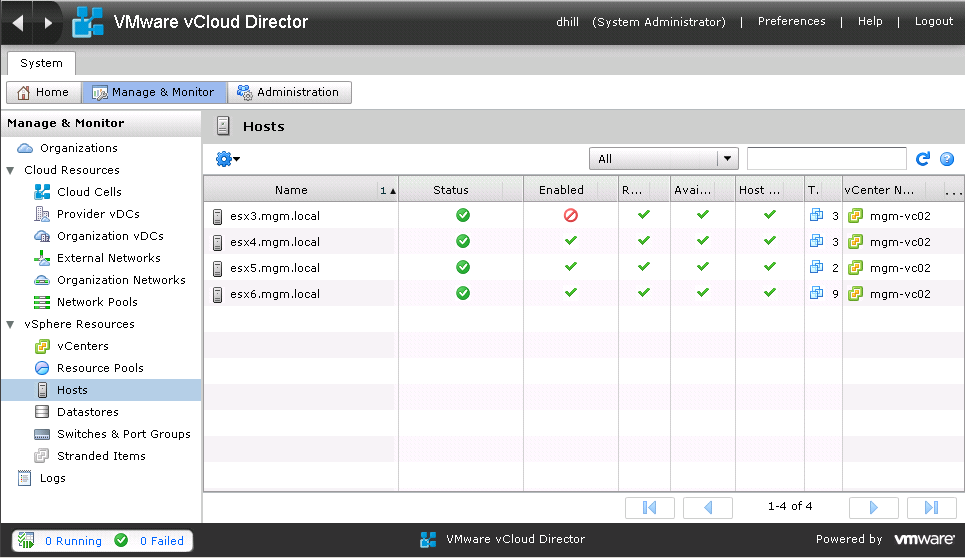Collapse the Cloud Resources tree section
The width and height of the screenshot is (965, 558).
10,170
